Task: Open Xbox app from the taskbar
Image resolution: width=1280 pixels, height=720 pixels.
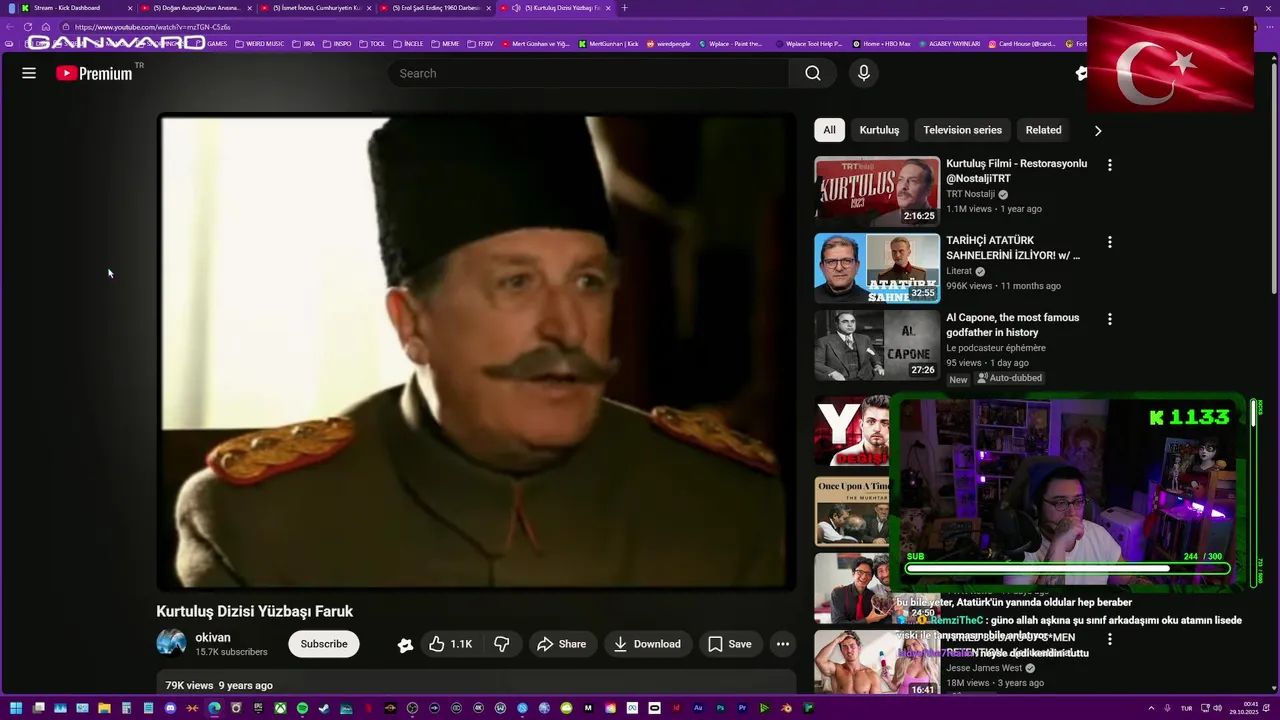Action: coord(280,708)
